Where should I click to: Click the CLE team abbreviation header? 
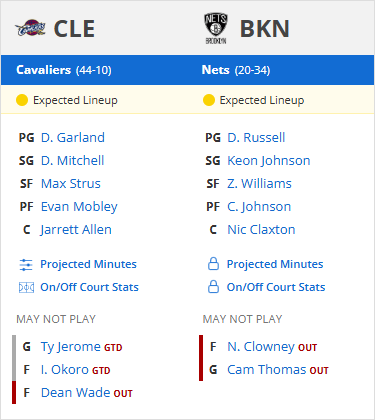pyautogui.click(x=74, y=29)
